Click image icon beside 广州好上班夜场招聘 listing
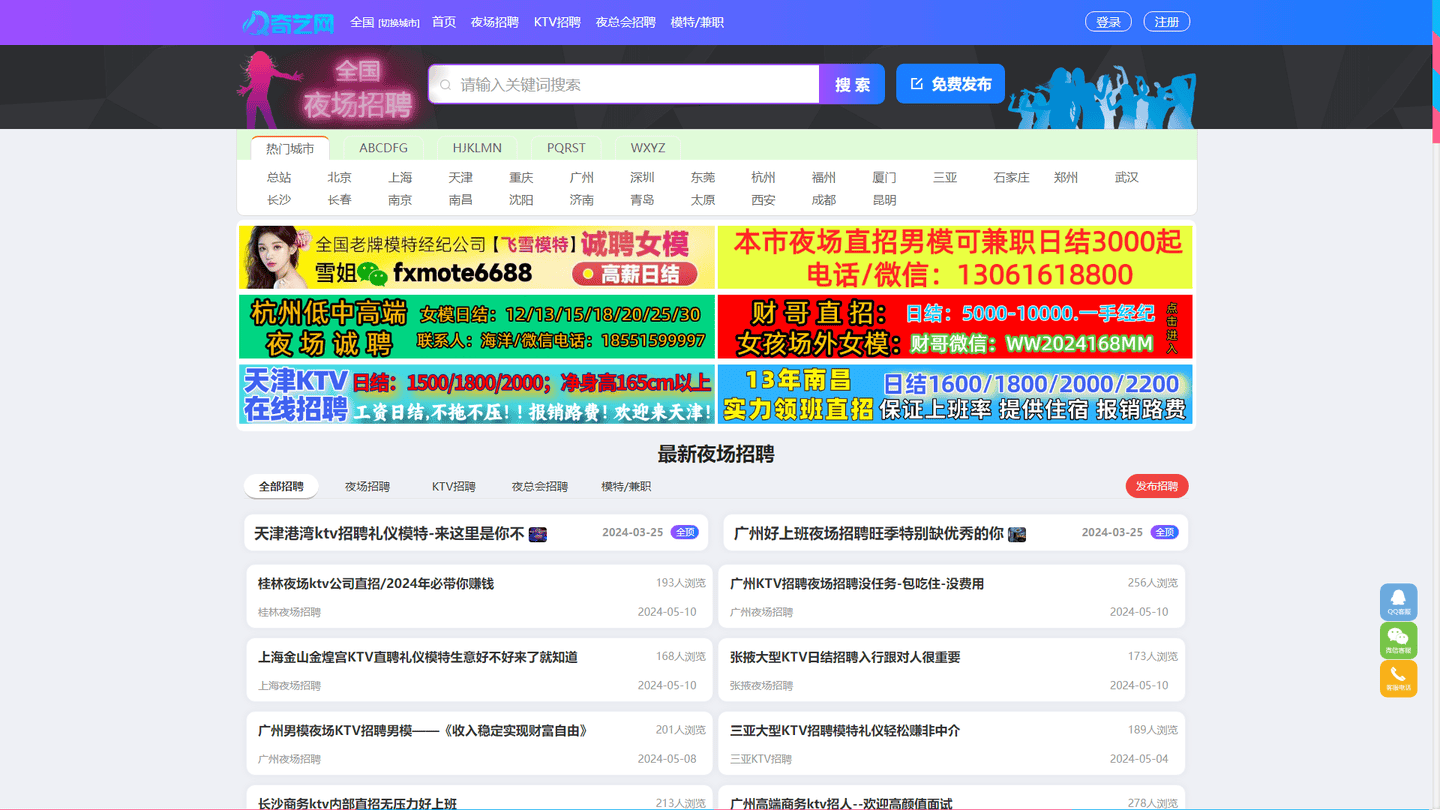Screen dimensions: 1440x810 click(x=1017, y=534)
